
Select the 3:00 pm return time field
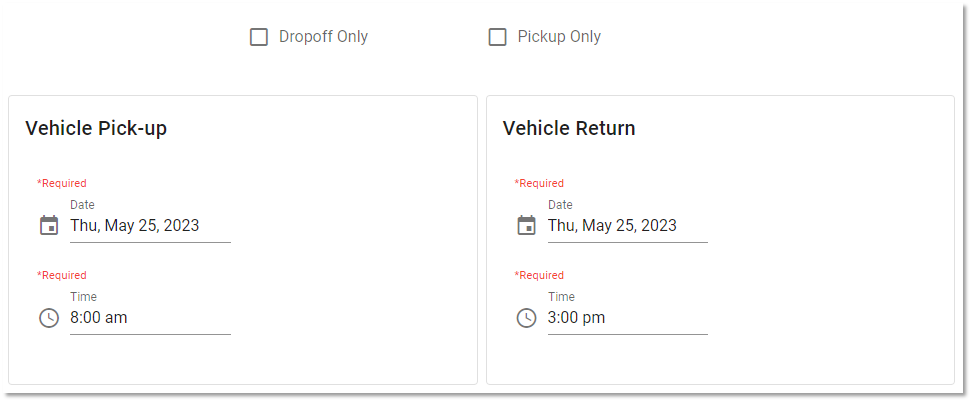(x=627, y=318)
